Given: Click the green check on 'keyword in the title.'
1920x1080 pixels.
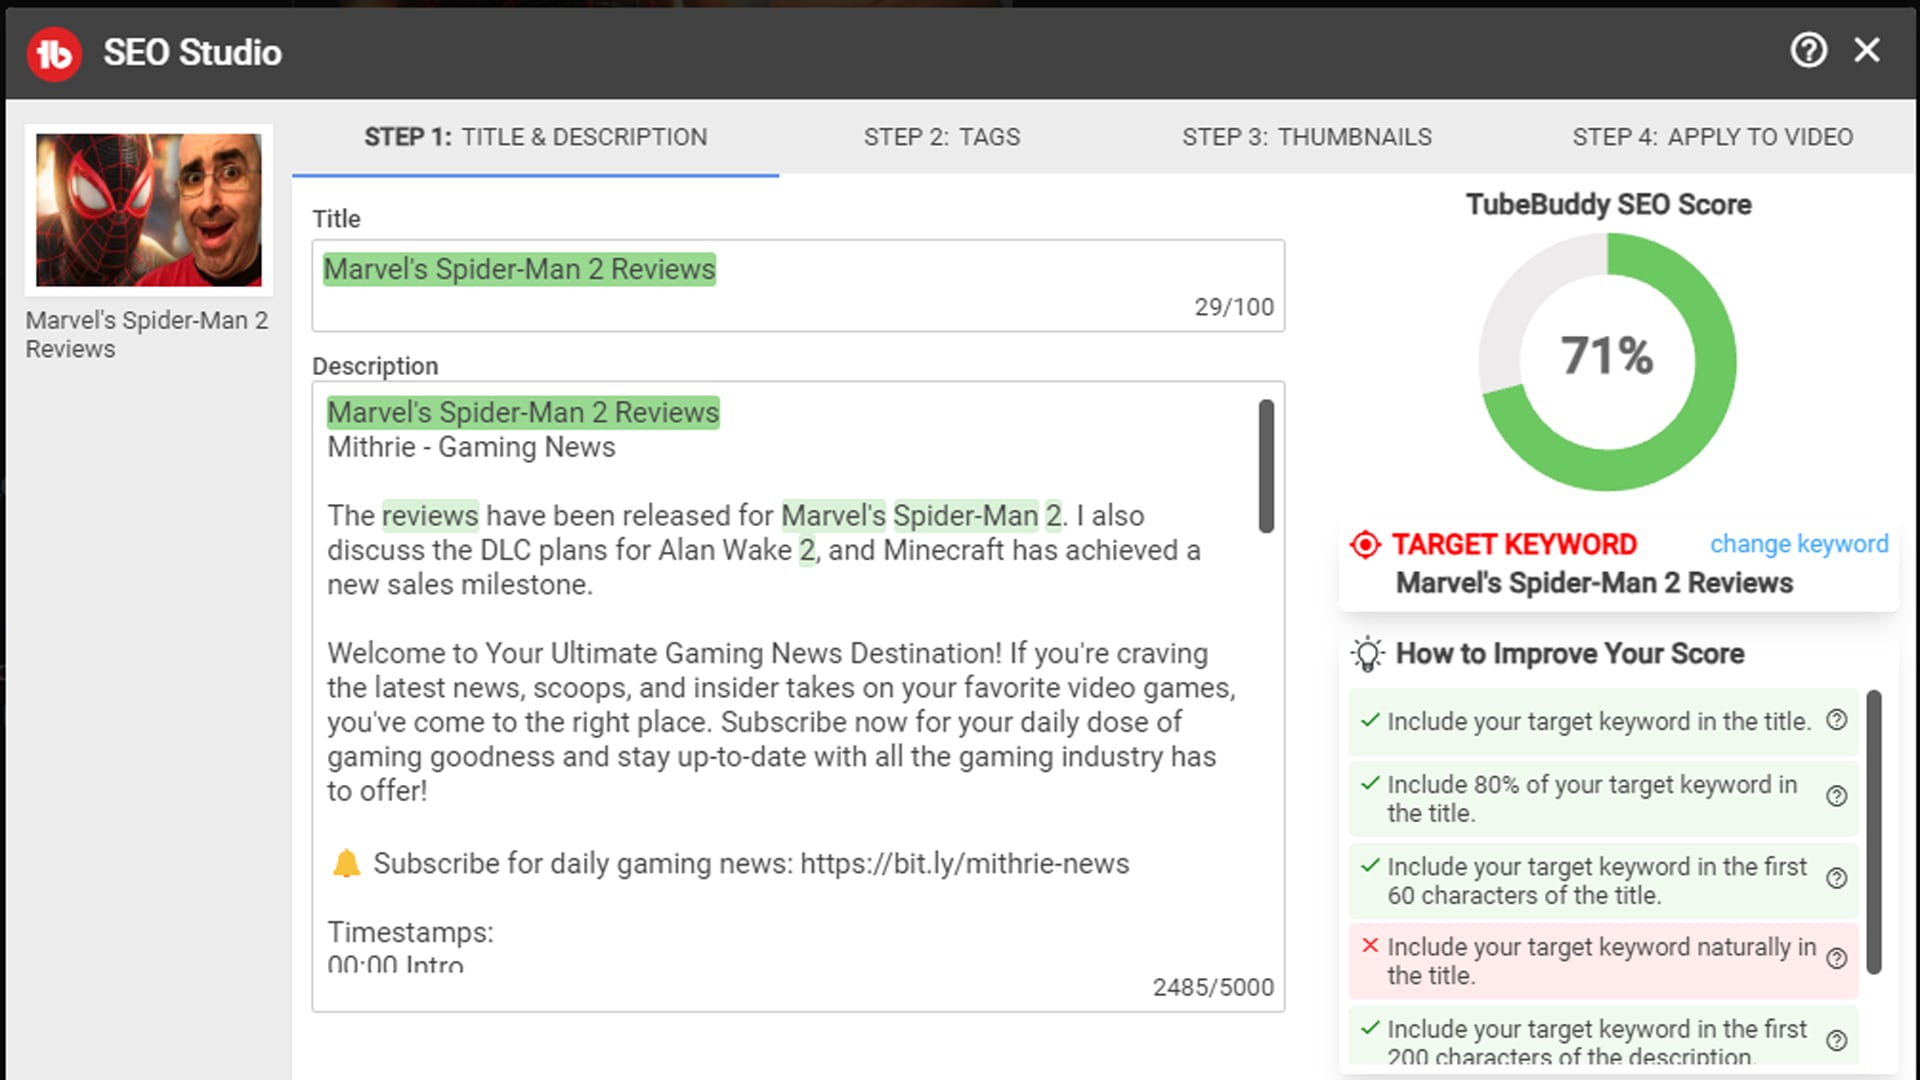Looking at the screenshot, I should pyautogui.click(x=1370, y=720).
